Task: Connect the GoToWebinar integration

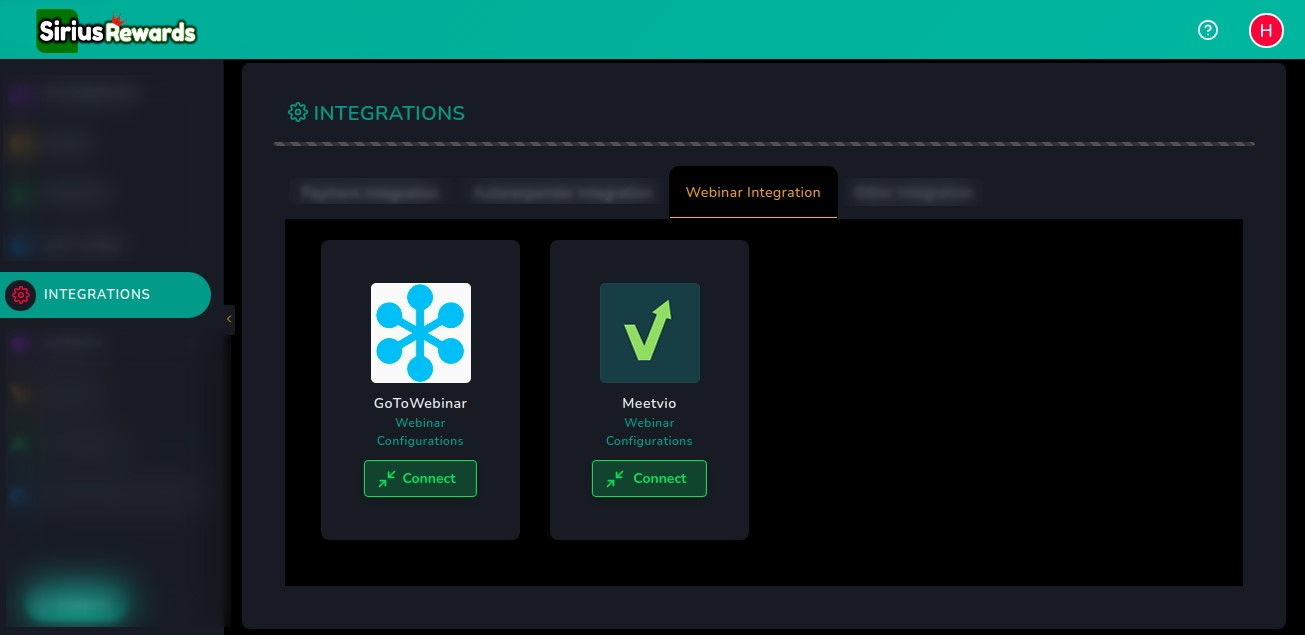Action: [x=420, y=478]
